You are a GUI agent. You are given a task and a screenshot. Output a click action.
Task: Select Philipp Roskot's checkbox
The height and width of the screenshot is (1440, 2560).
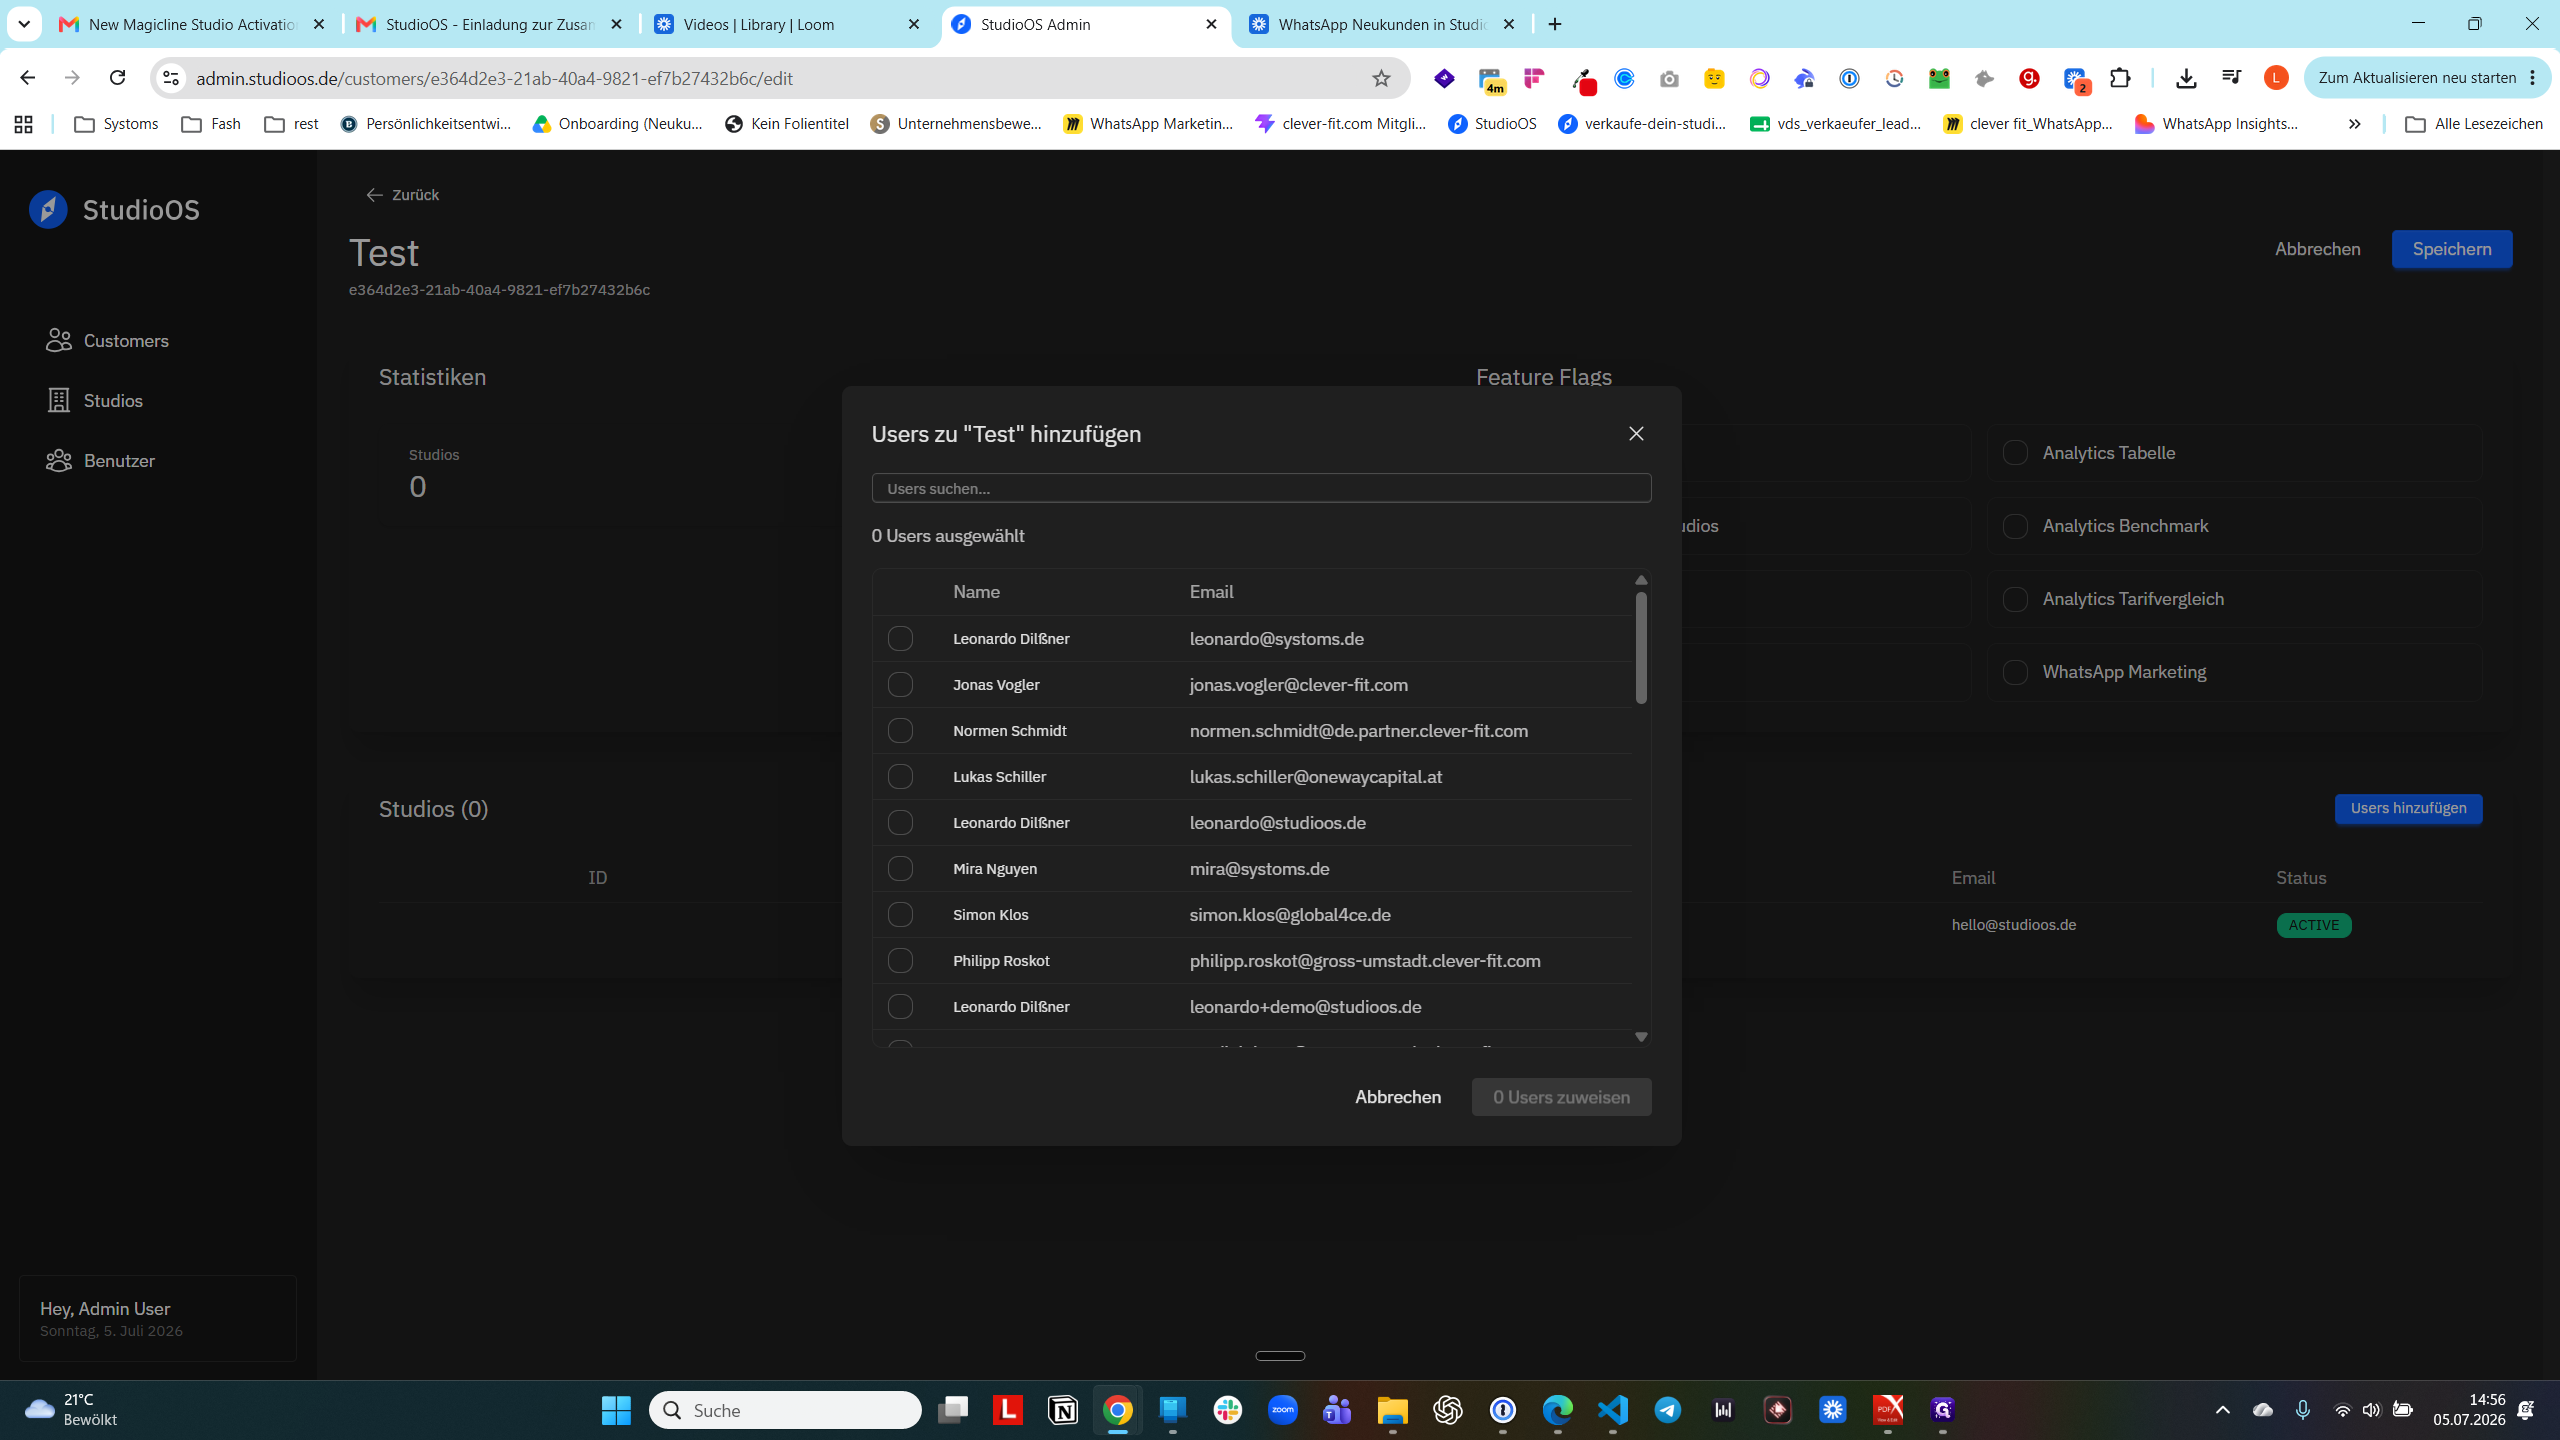click(x=900, y=960)
